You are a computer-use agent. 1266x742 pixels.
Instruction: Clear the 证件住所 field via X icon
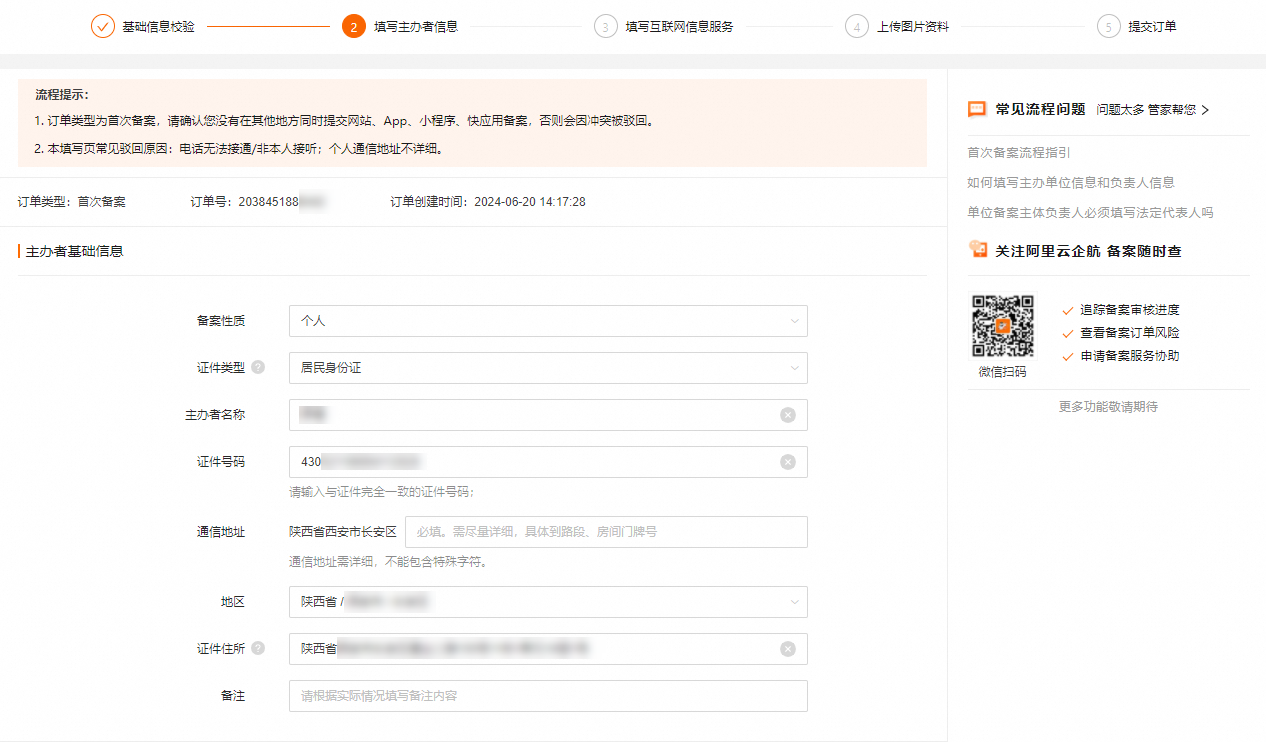tap(790, 649)
